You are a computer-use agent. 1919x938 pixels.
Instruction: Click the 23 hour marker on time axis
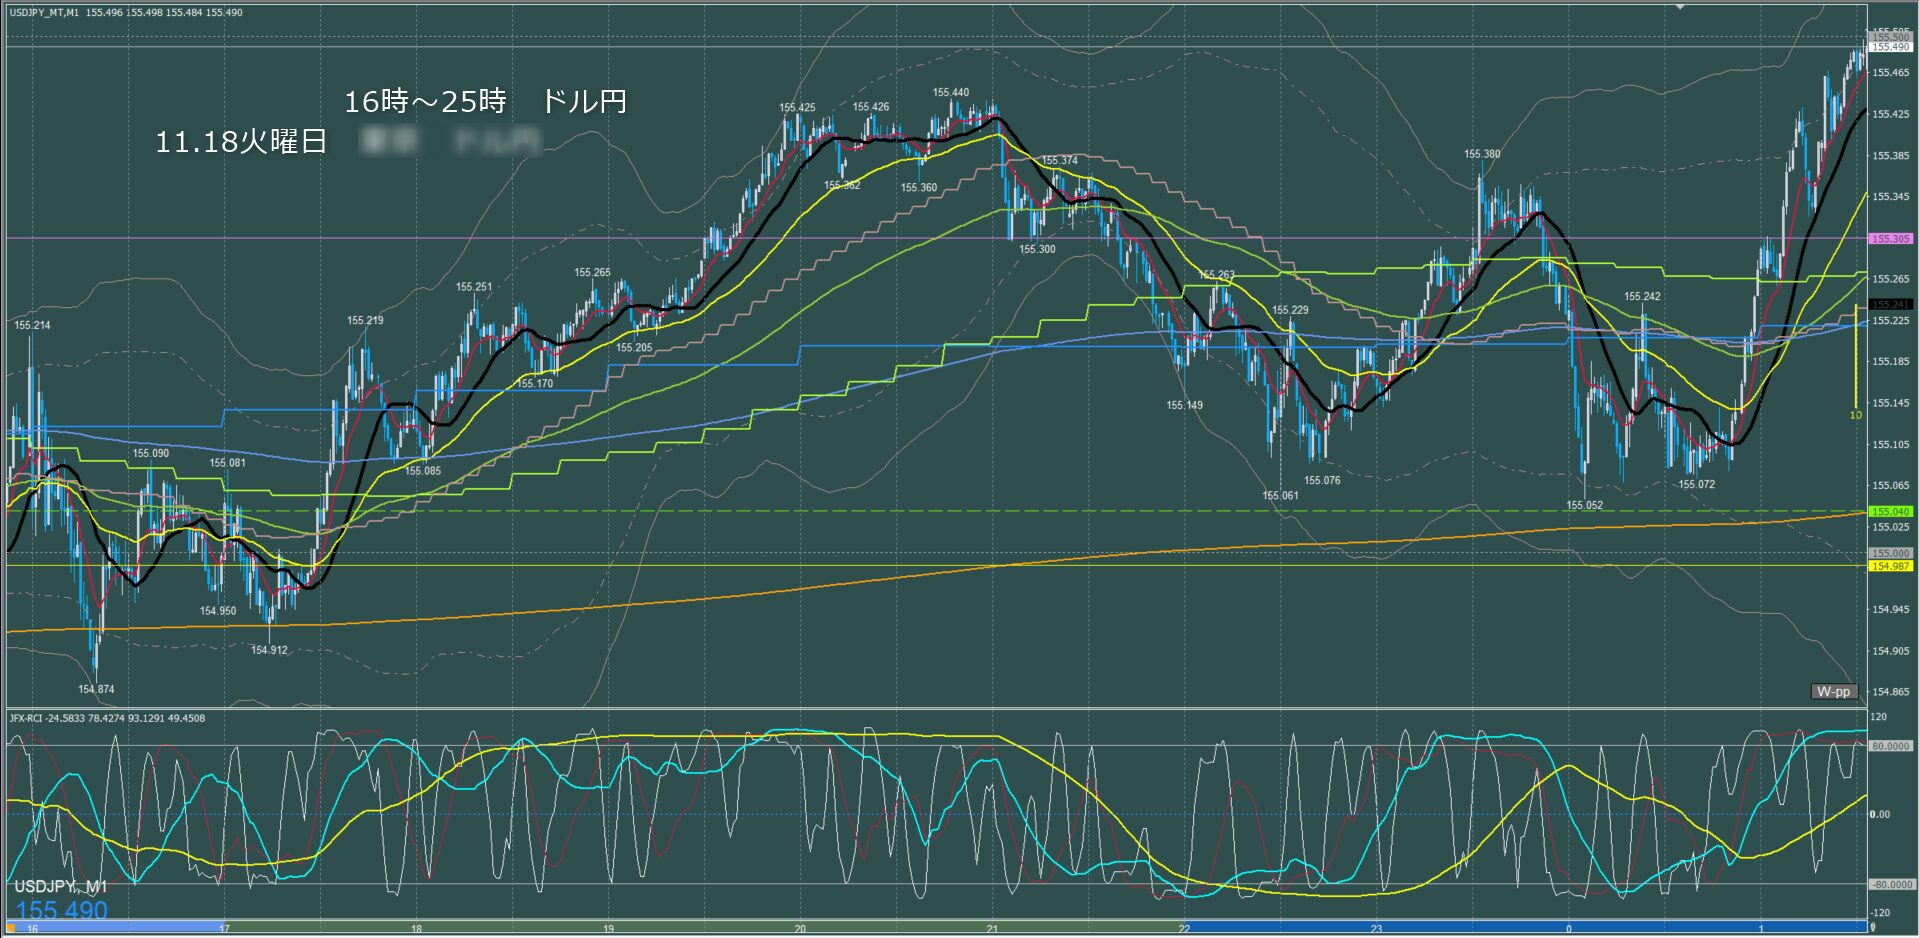(x=1376, y=929)
